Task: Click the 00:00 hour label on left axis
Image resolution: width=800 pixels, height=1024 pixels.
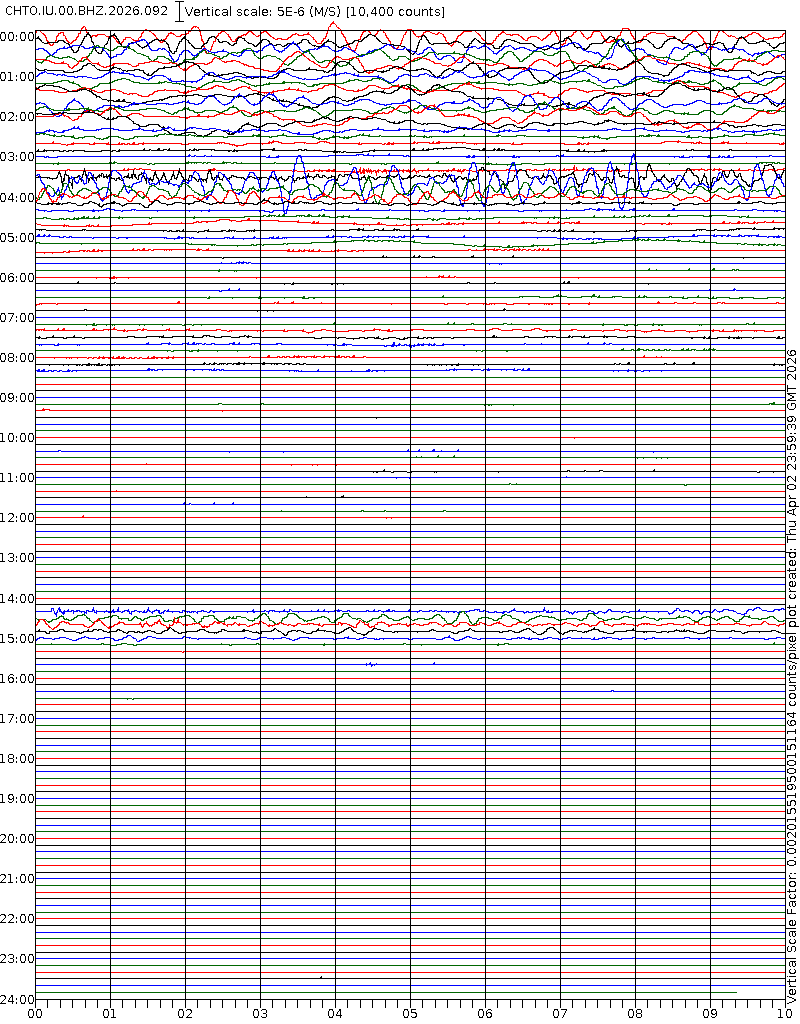Action: coord(17,37)
